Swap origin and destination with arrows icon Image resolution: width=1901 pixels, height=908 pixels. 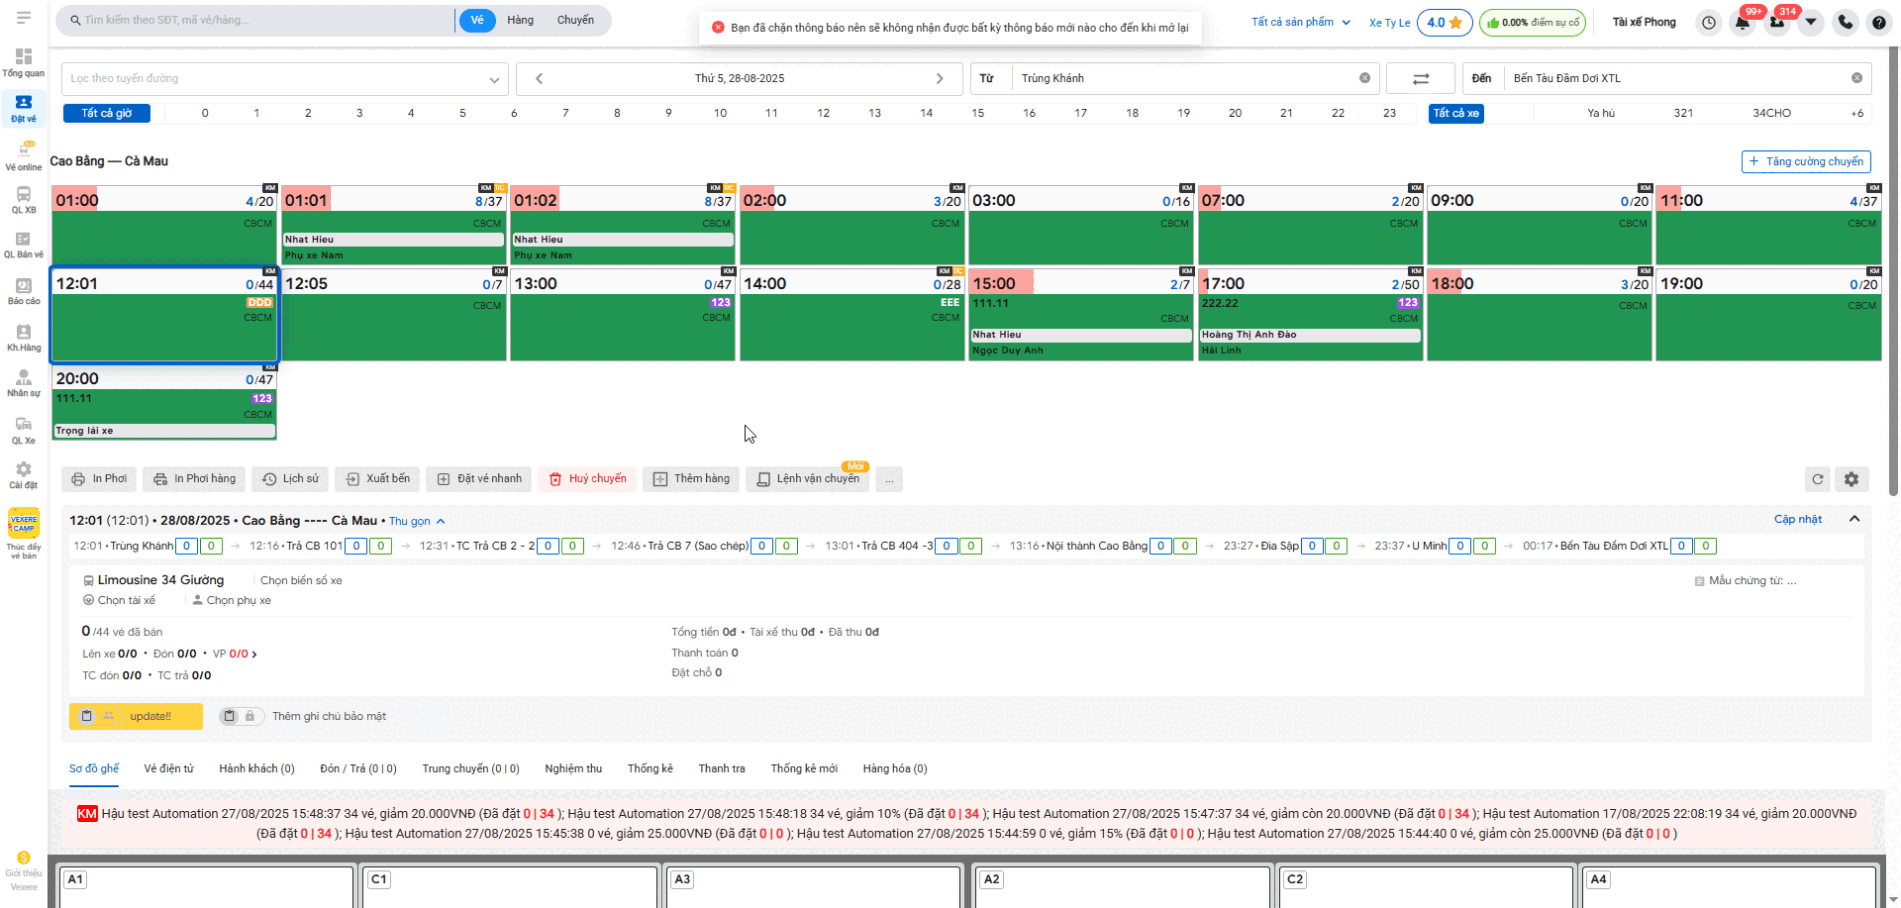pos(1420,78)
